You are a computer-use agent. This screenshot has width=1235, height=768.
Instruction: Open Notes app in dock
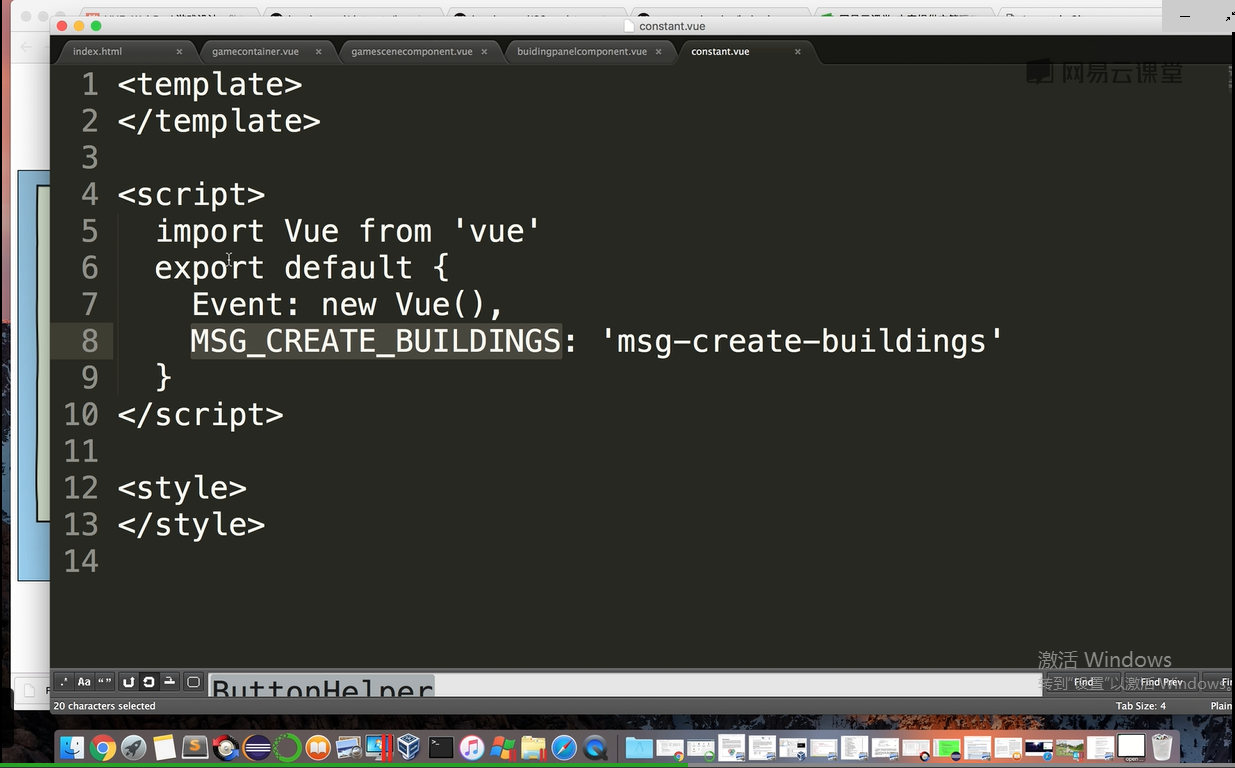click(164, 748)
